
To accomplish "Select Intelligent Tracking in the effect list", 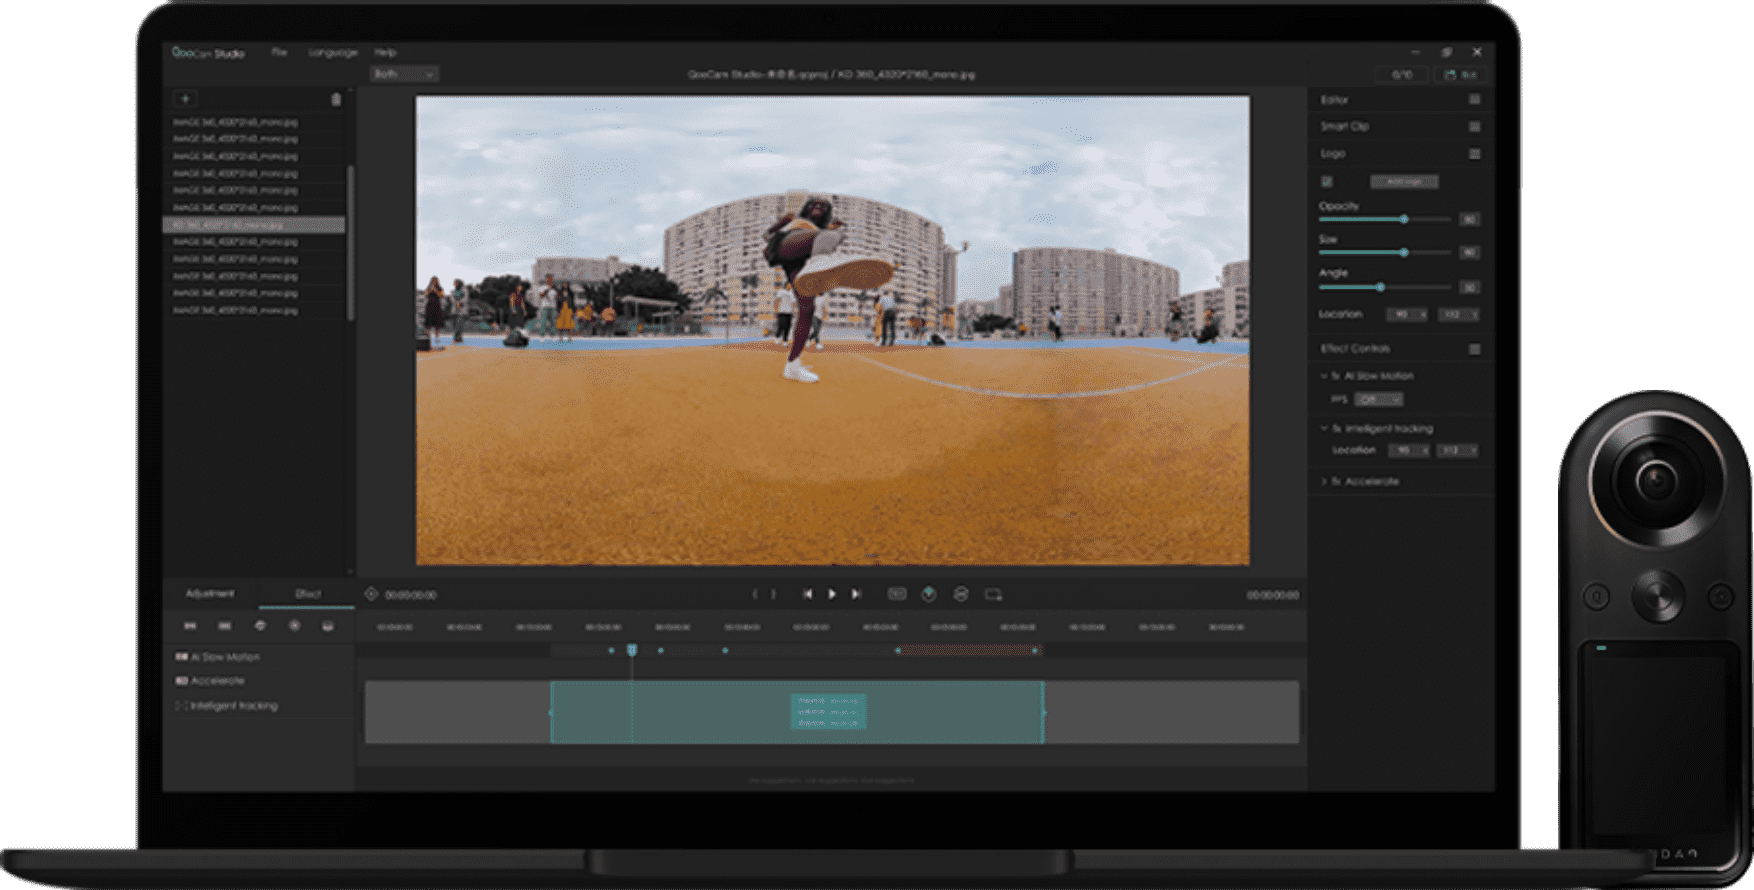I will click(234, 706).
